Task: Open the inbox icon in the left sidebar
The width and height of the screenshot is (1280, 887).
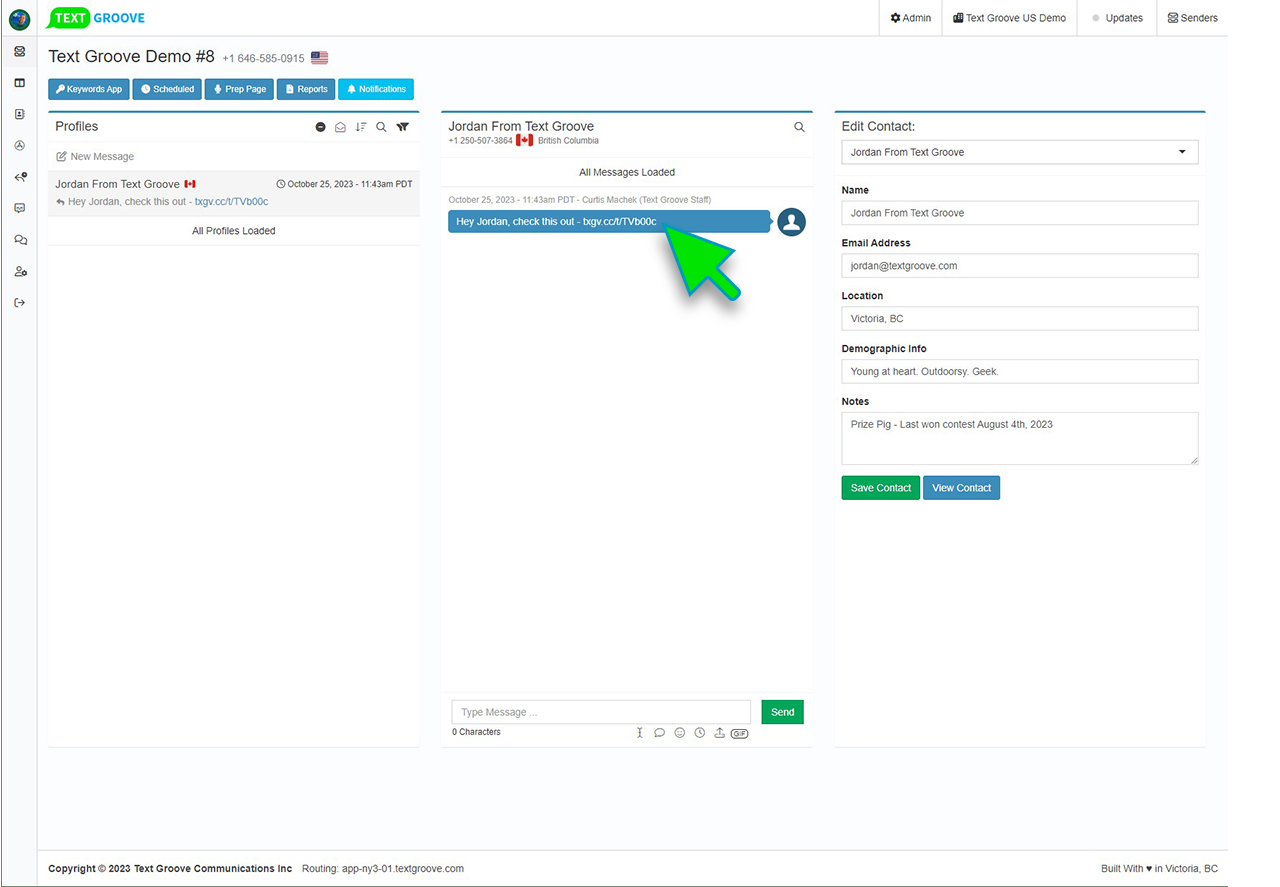Action: pyautogui.click(x=19, y=51)
